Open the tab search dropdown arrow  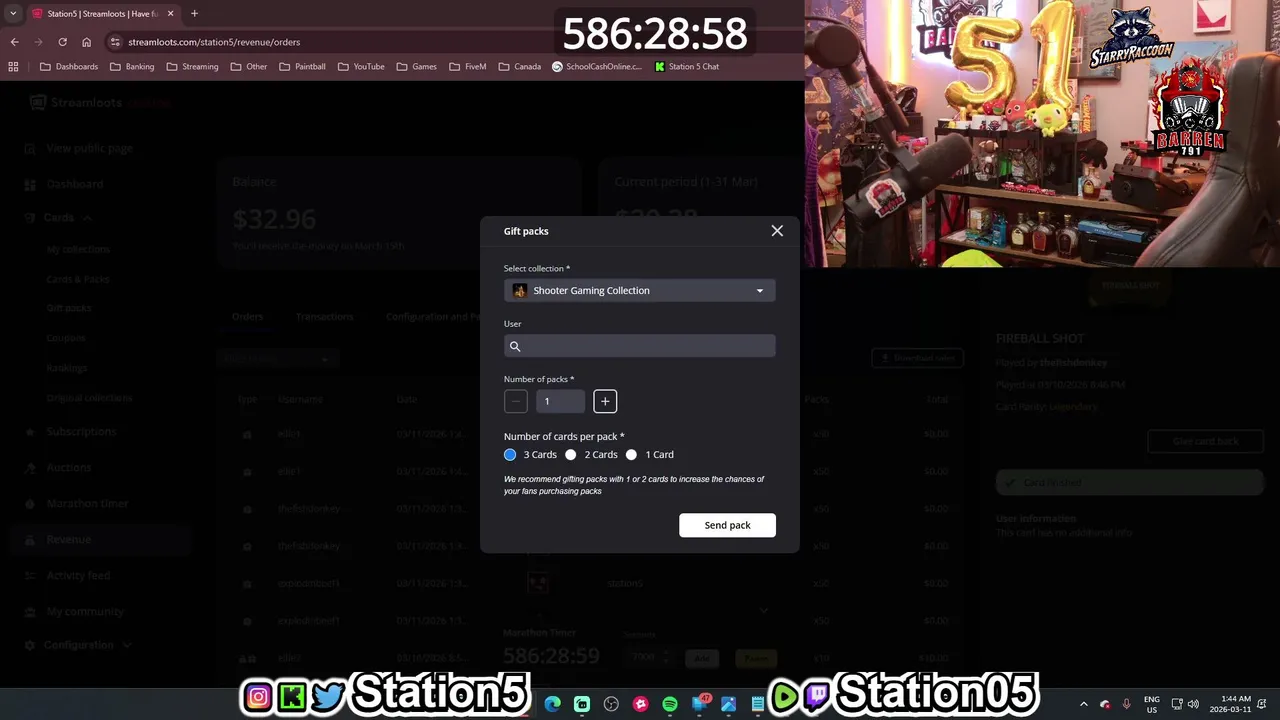(x=13, y=14)
